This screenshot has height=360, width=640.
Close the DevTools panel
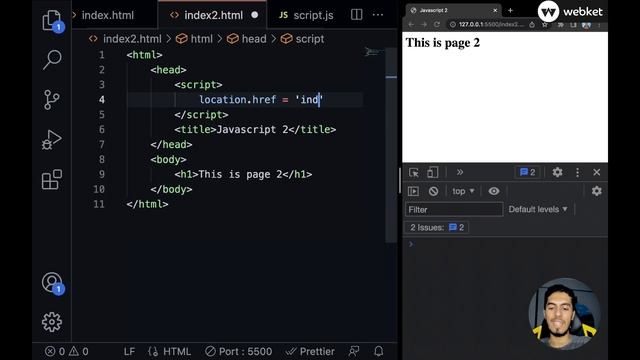(x=597, y=172)
